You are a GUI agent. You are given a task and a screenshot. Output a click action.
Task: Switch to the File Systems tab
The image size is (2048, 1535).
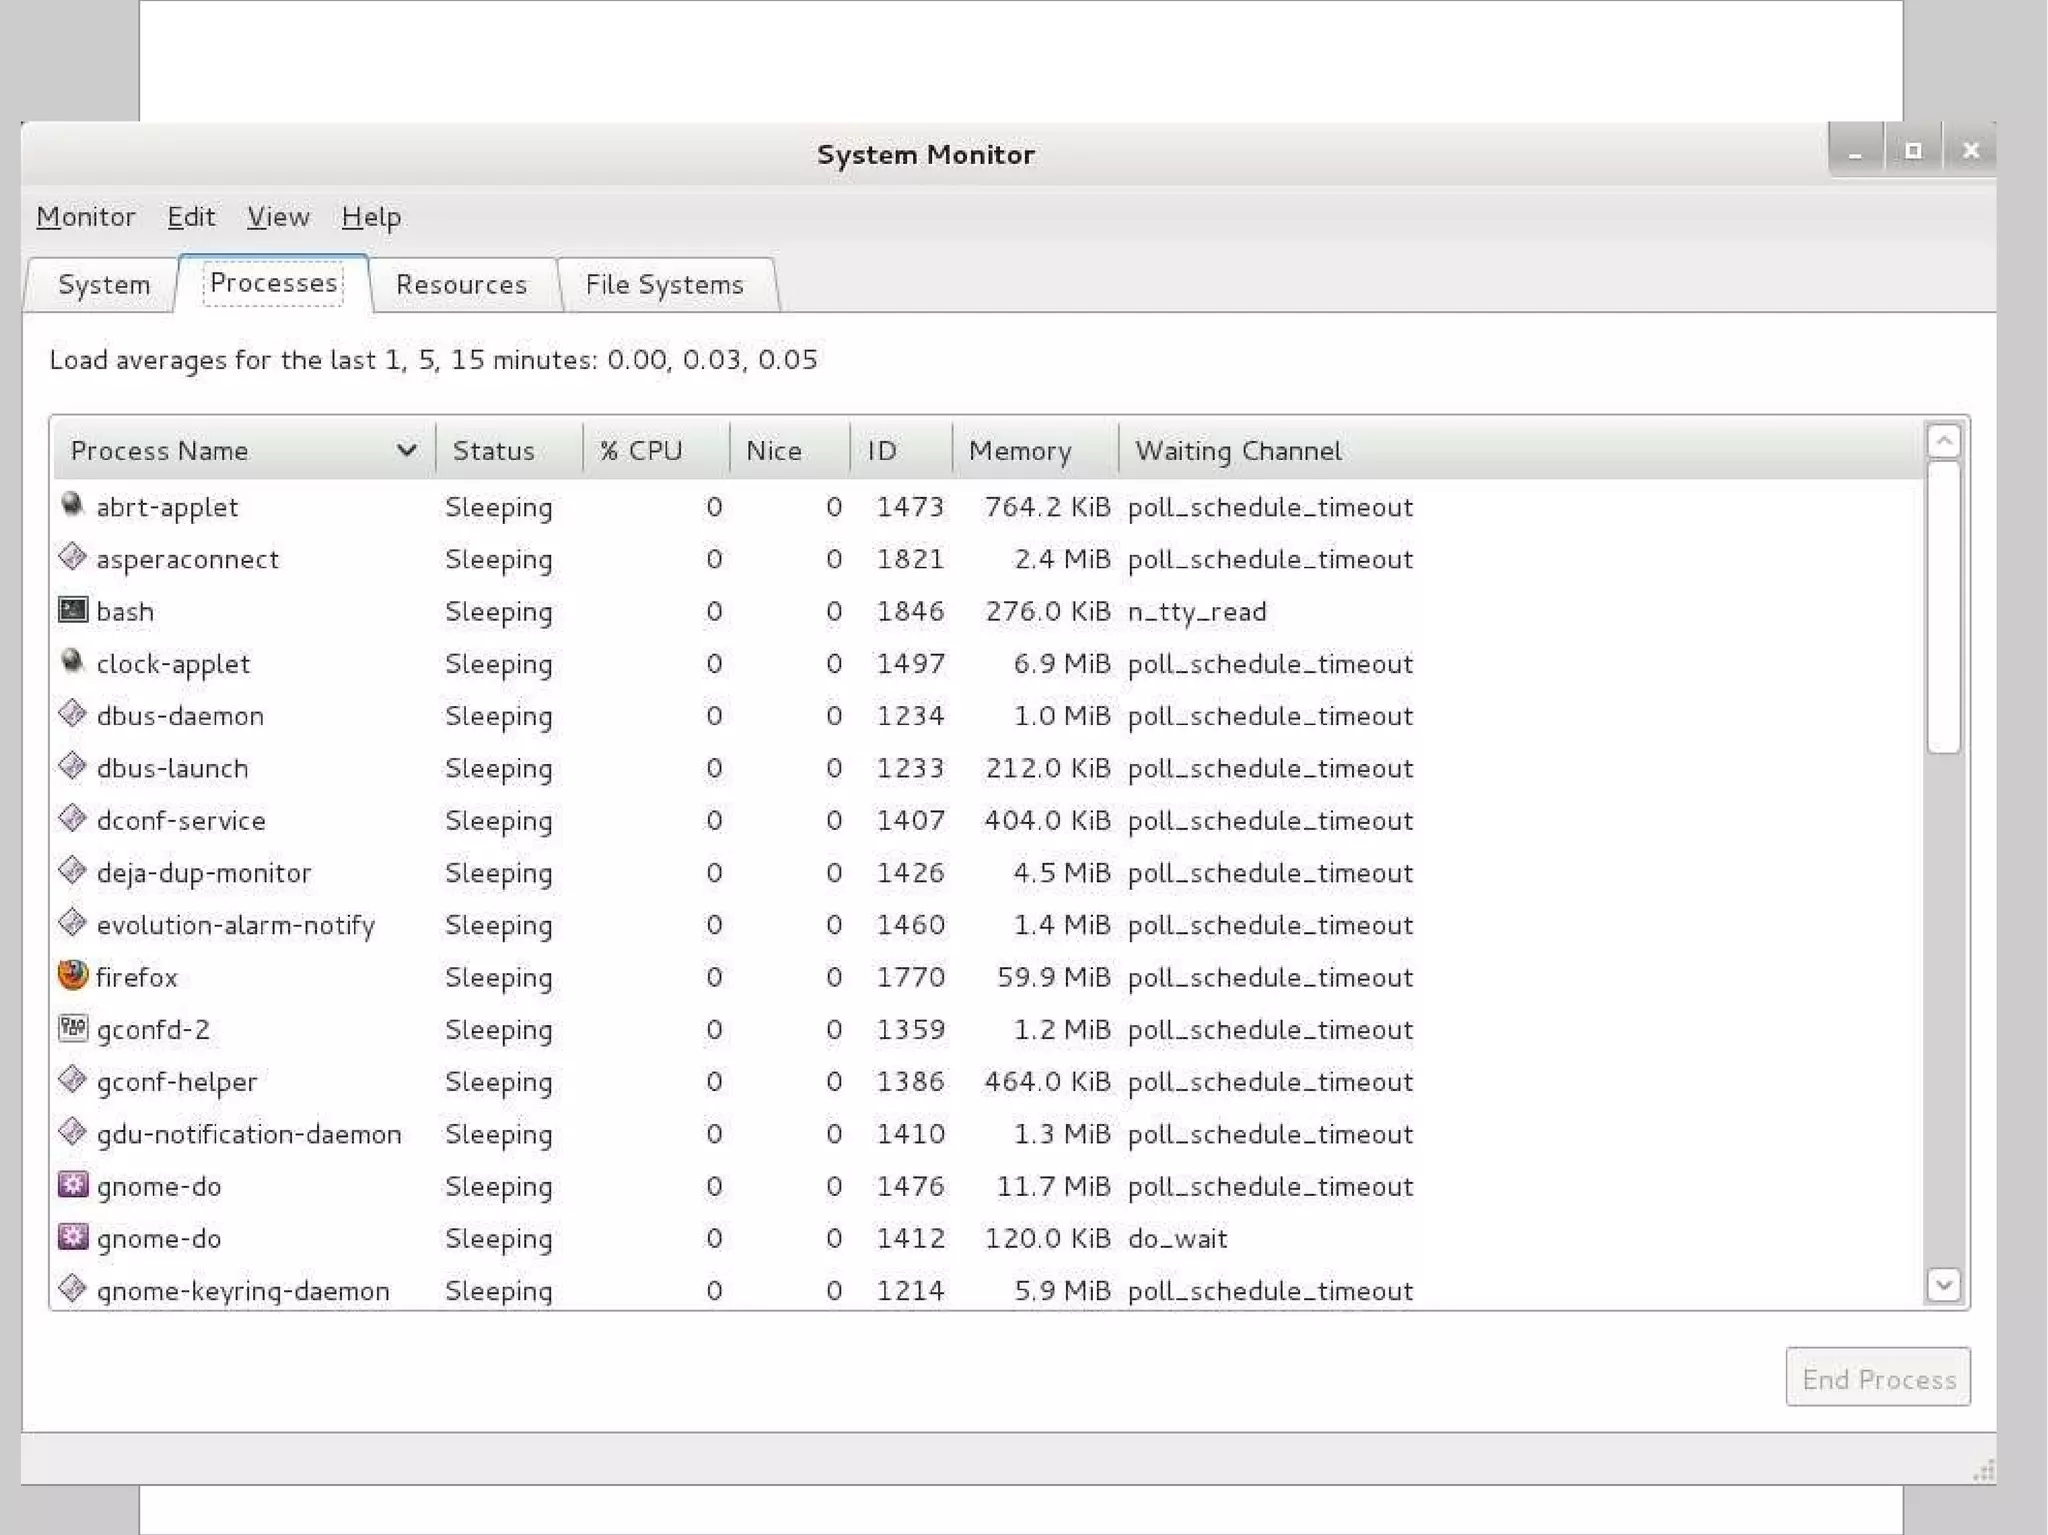pos(664,285)
